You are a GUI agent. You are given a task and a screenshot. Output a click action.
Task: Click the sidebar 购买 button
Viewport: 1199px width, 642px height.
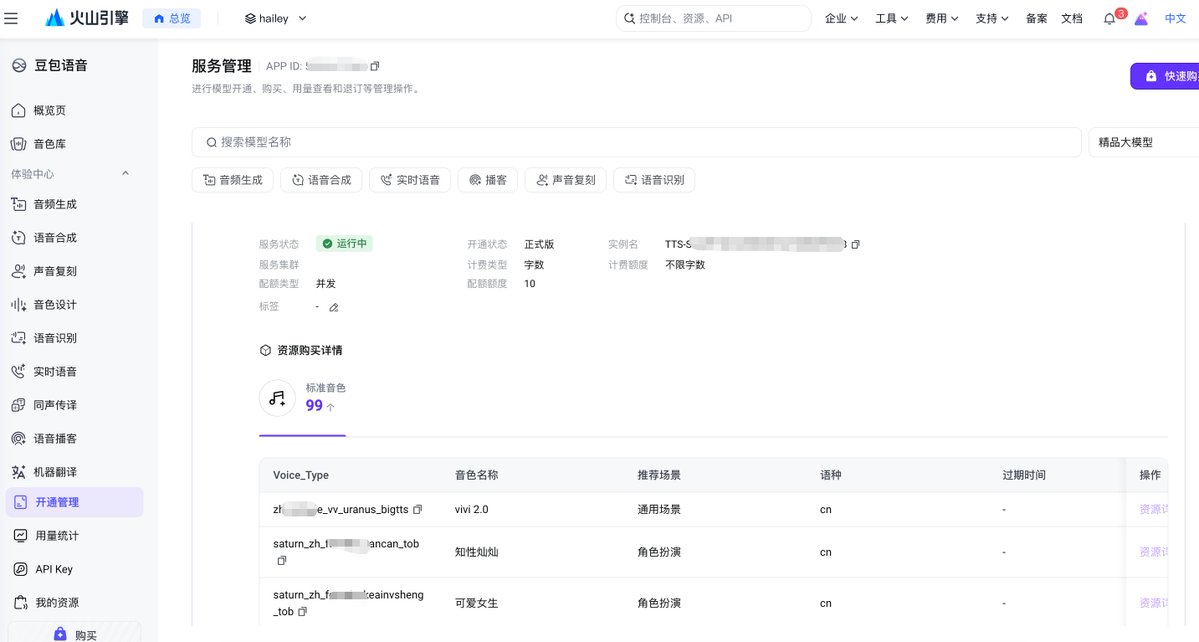click(74, 634)
